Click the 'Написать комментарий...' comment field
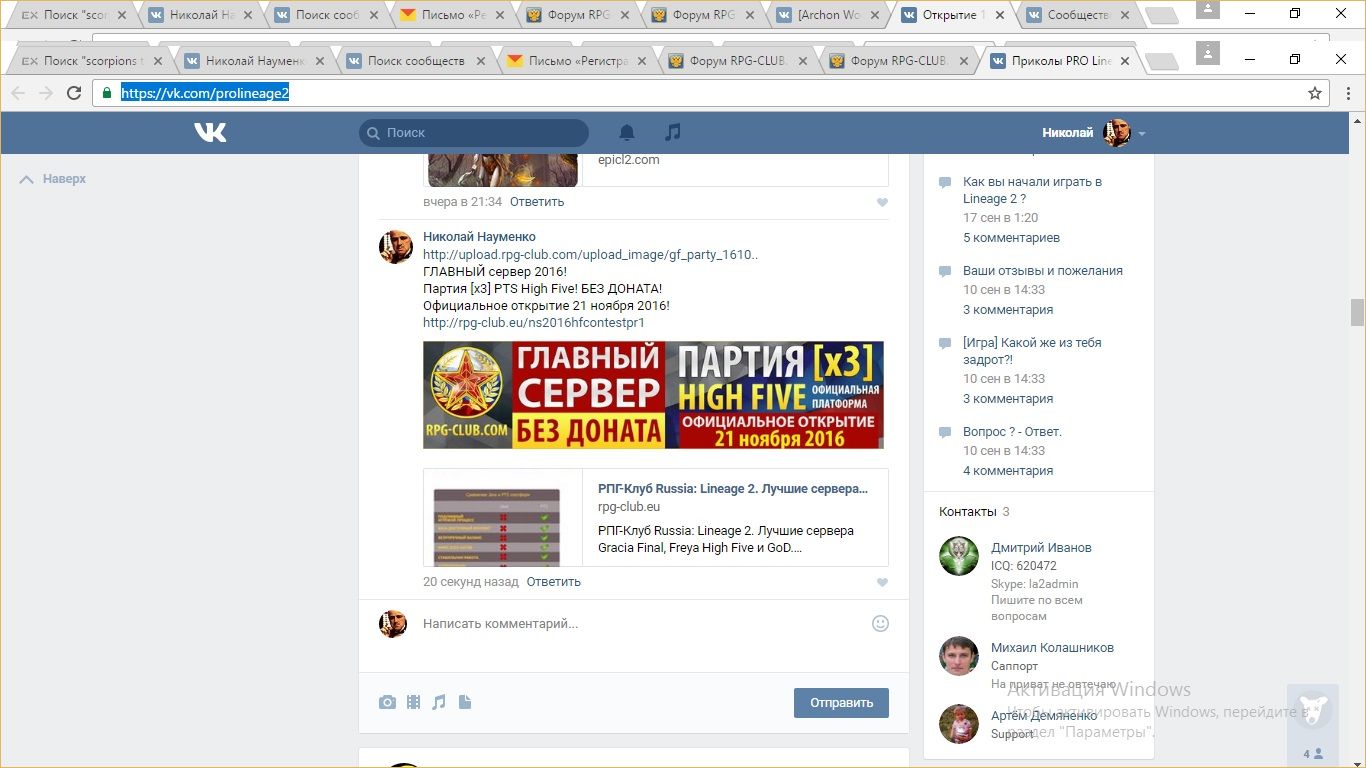 (x=640, y=624)
